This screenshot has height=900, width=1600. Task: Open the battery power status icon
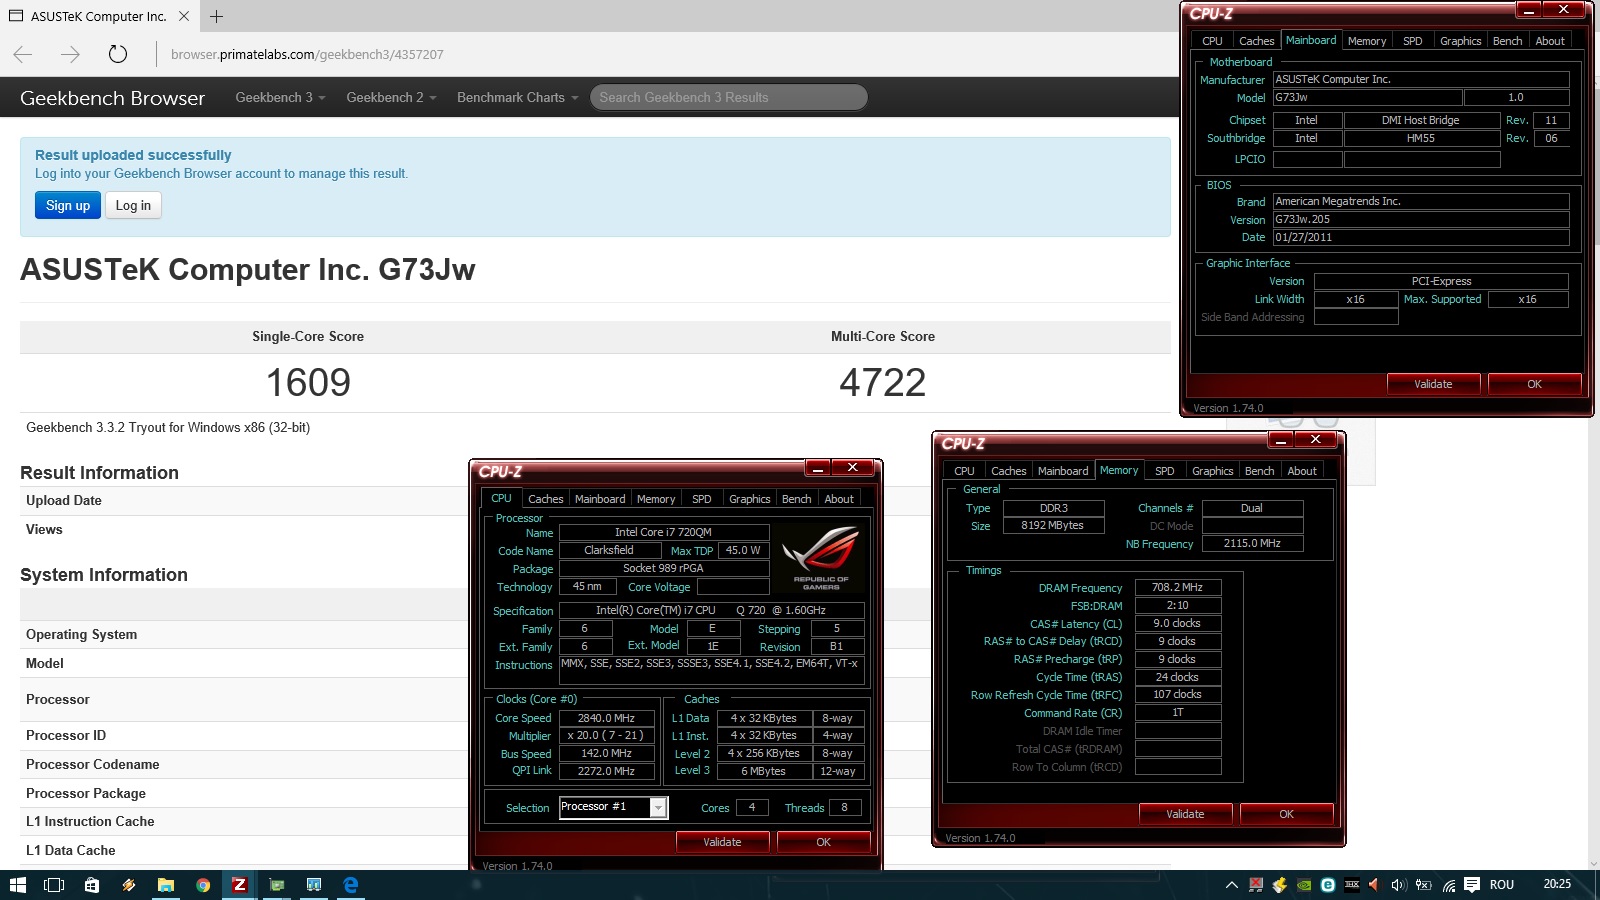click(1423, 885)
